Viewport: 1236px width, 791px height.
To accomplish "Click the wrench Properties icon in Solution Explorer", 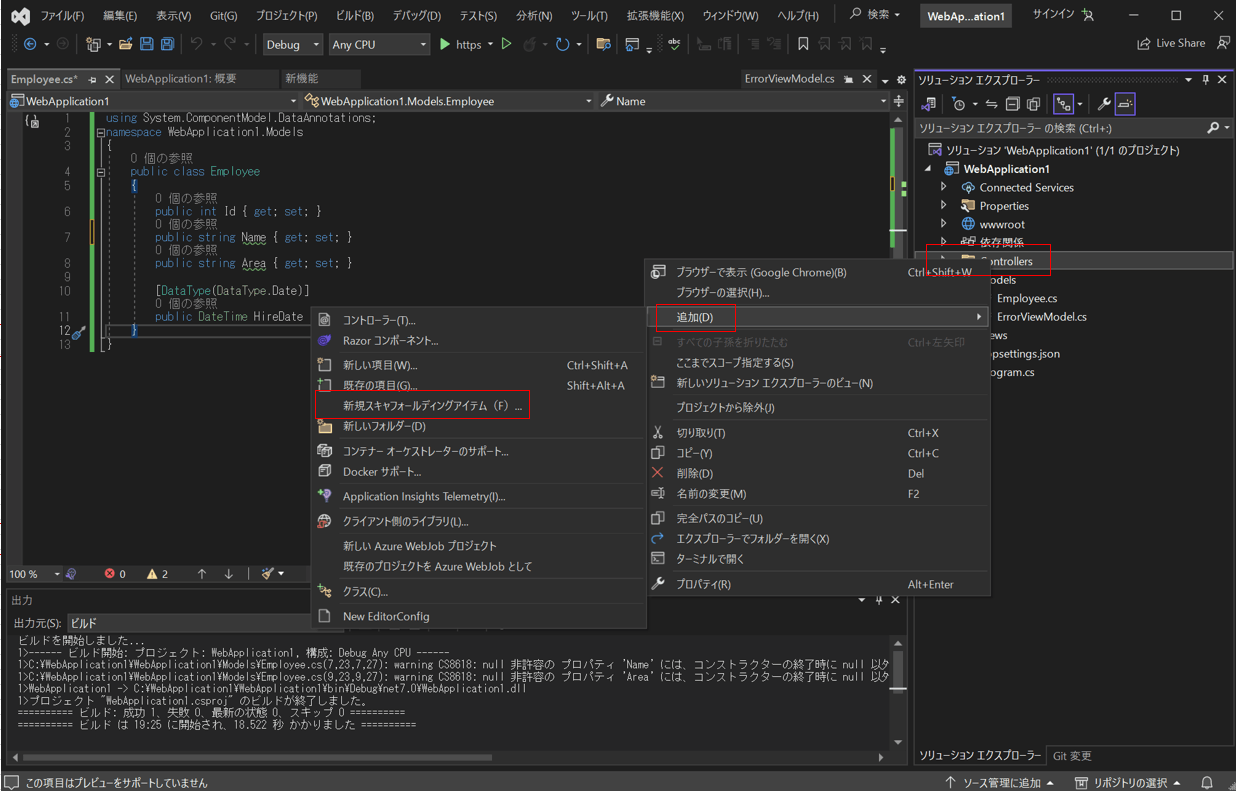I will click(1104, 104).
